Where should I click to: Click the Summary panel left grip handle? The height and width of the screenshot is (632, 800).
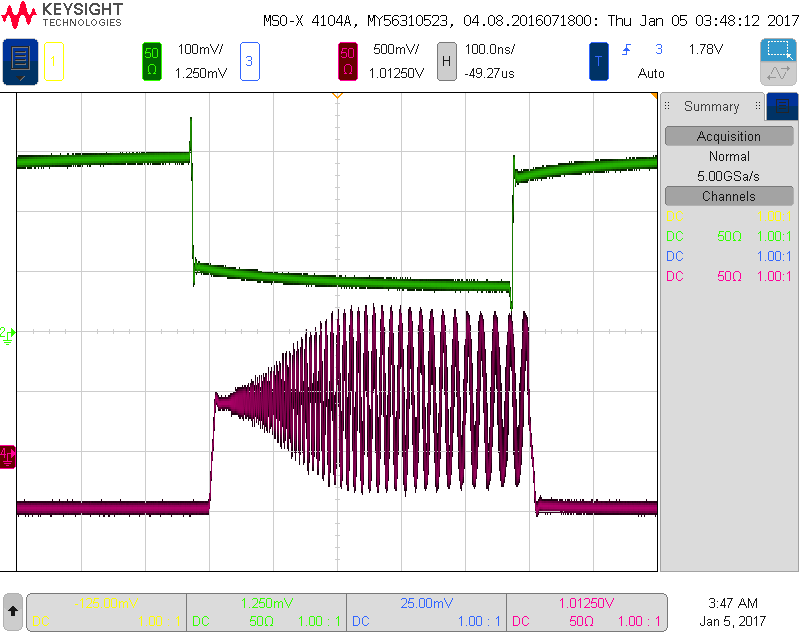667,106
